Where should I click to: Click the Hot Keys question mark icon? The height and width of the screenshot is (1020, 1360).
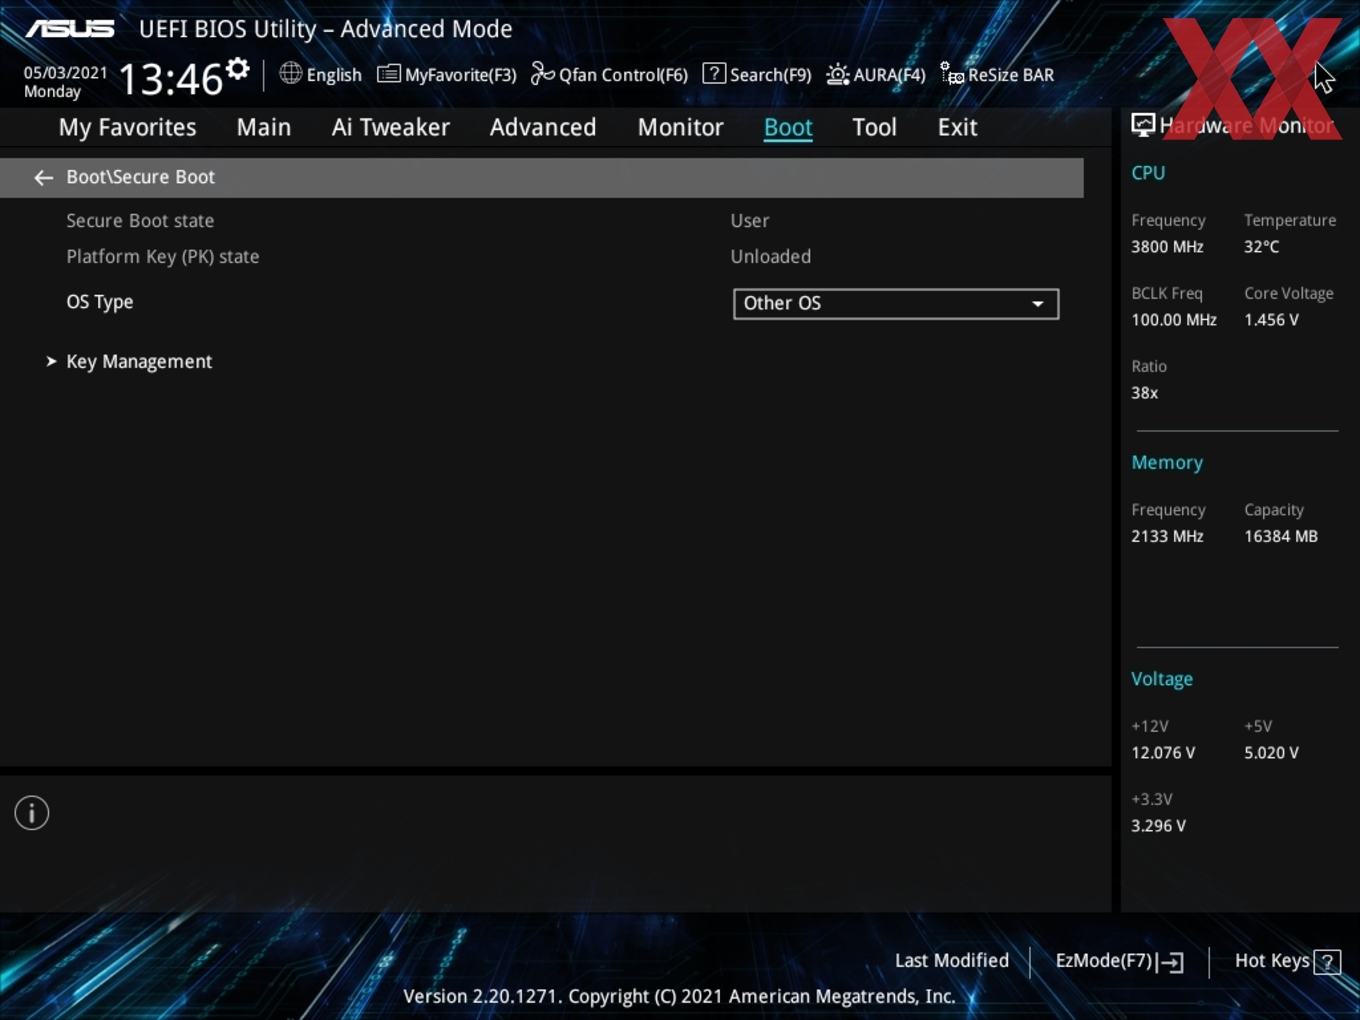[x=1327, y=962]
